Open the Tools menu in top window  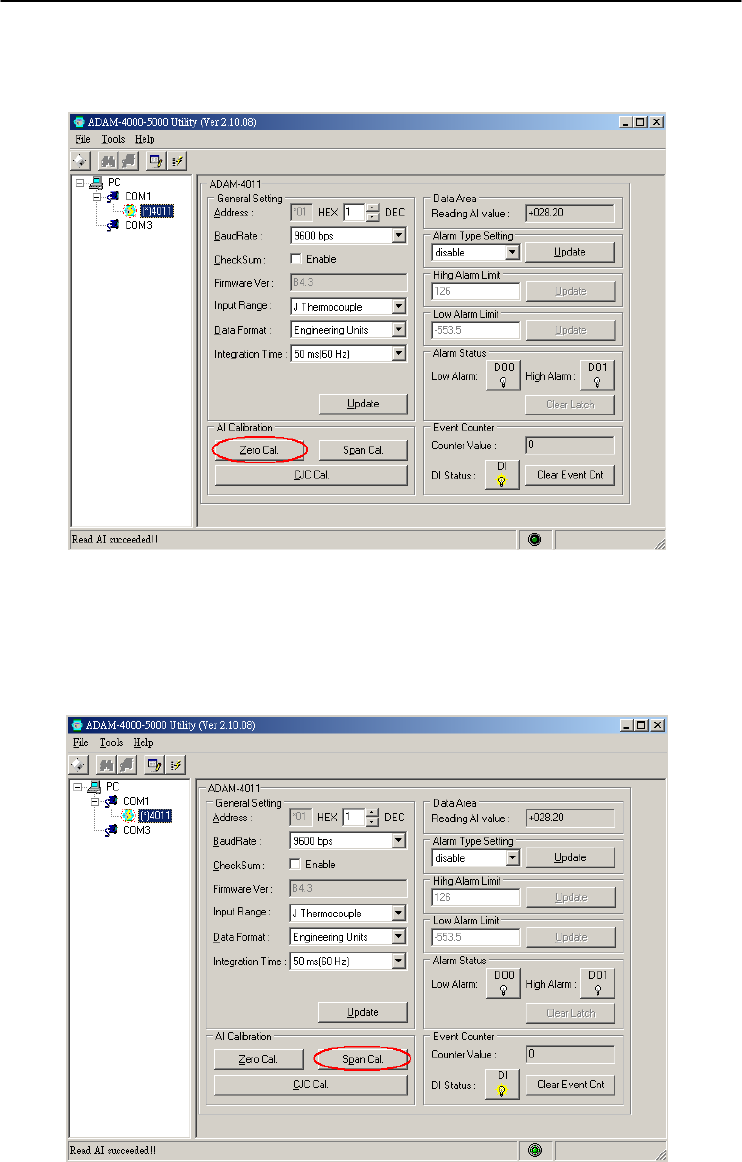coord(113,139)
